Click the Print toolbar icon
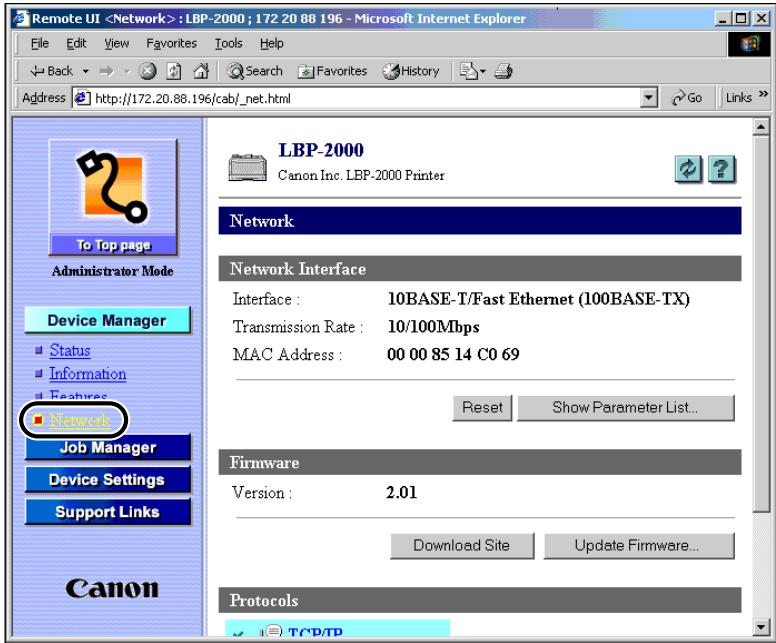This screenshot has height=643, width=776. coord(504,71)
